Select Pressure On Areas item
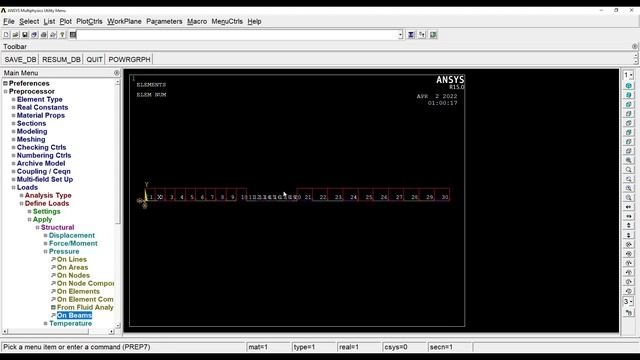The width and height of the screenshot is (640, 360). point(72,267)
